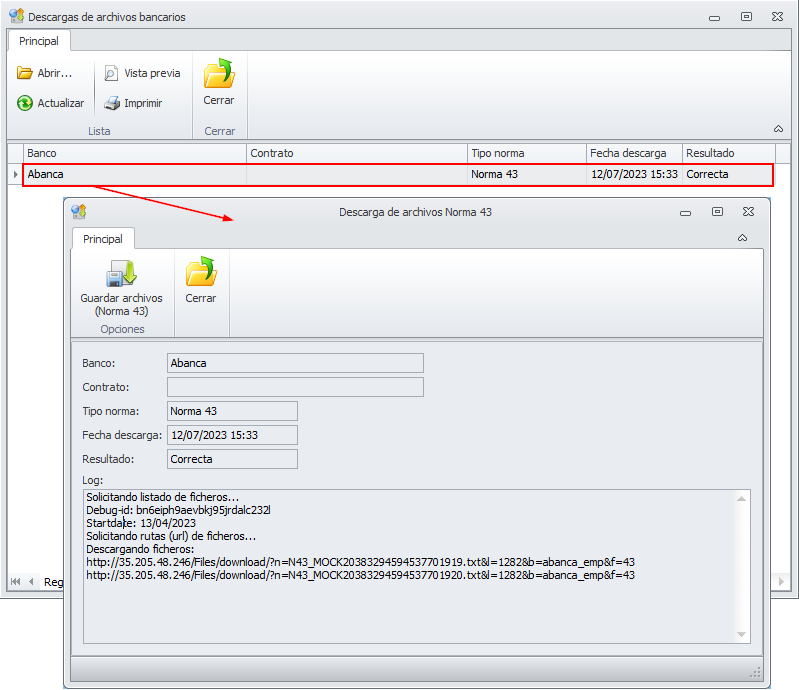Click app icon in Norma 43 window title bar
The width and height of the screenshot is (799, 690).
(x=79, y=211)
